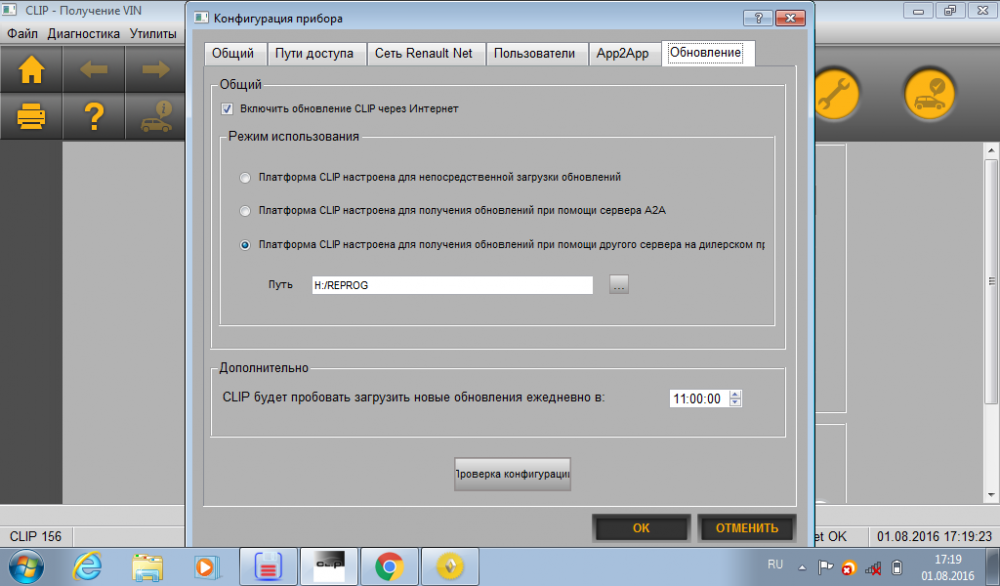The height and width of the screenshot is (586, 1000).
Task: Click the H:/REPROG path input field
Action: 452,285
